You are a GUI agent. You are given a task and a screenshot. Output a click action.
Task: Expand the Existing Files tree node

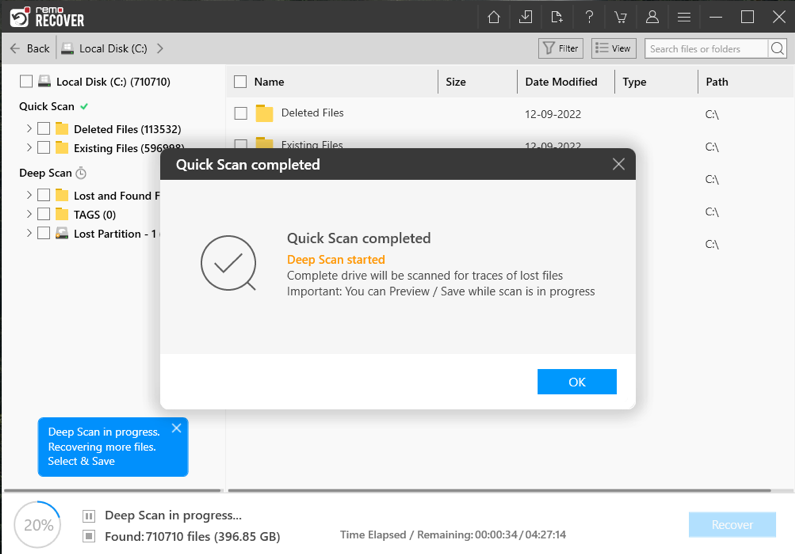pos(29,147)
